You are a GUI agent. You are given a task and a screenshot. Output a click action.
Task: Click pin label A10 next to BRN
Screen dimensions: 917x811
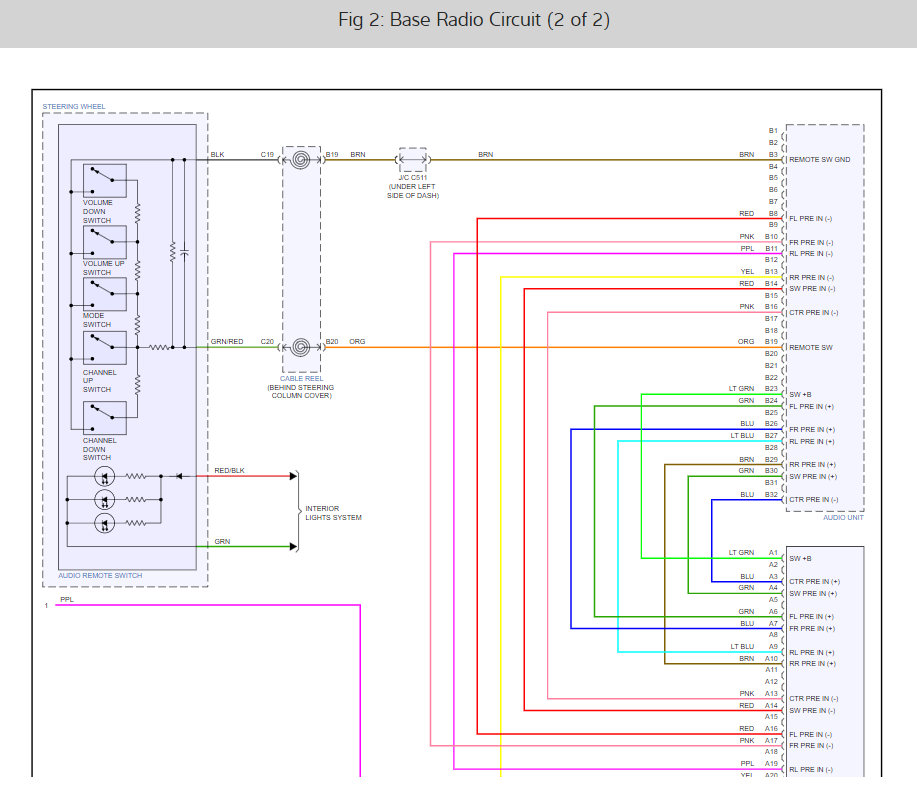(x=771, y=658)
